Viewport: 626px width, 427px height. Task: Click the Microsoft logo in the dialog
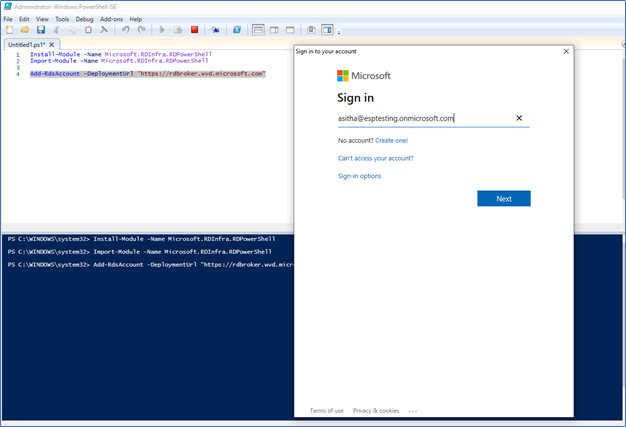click(x=364, y=76)
